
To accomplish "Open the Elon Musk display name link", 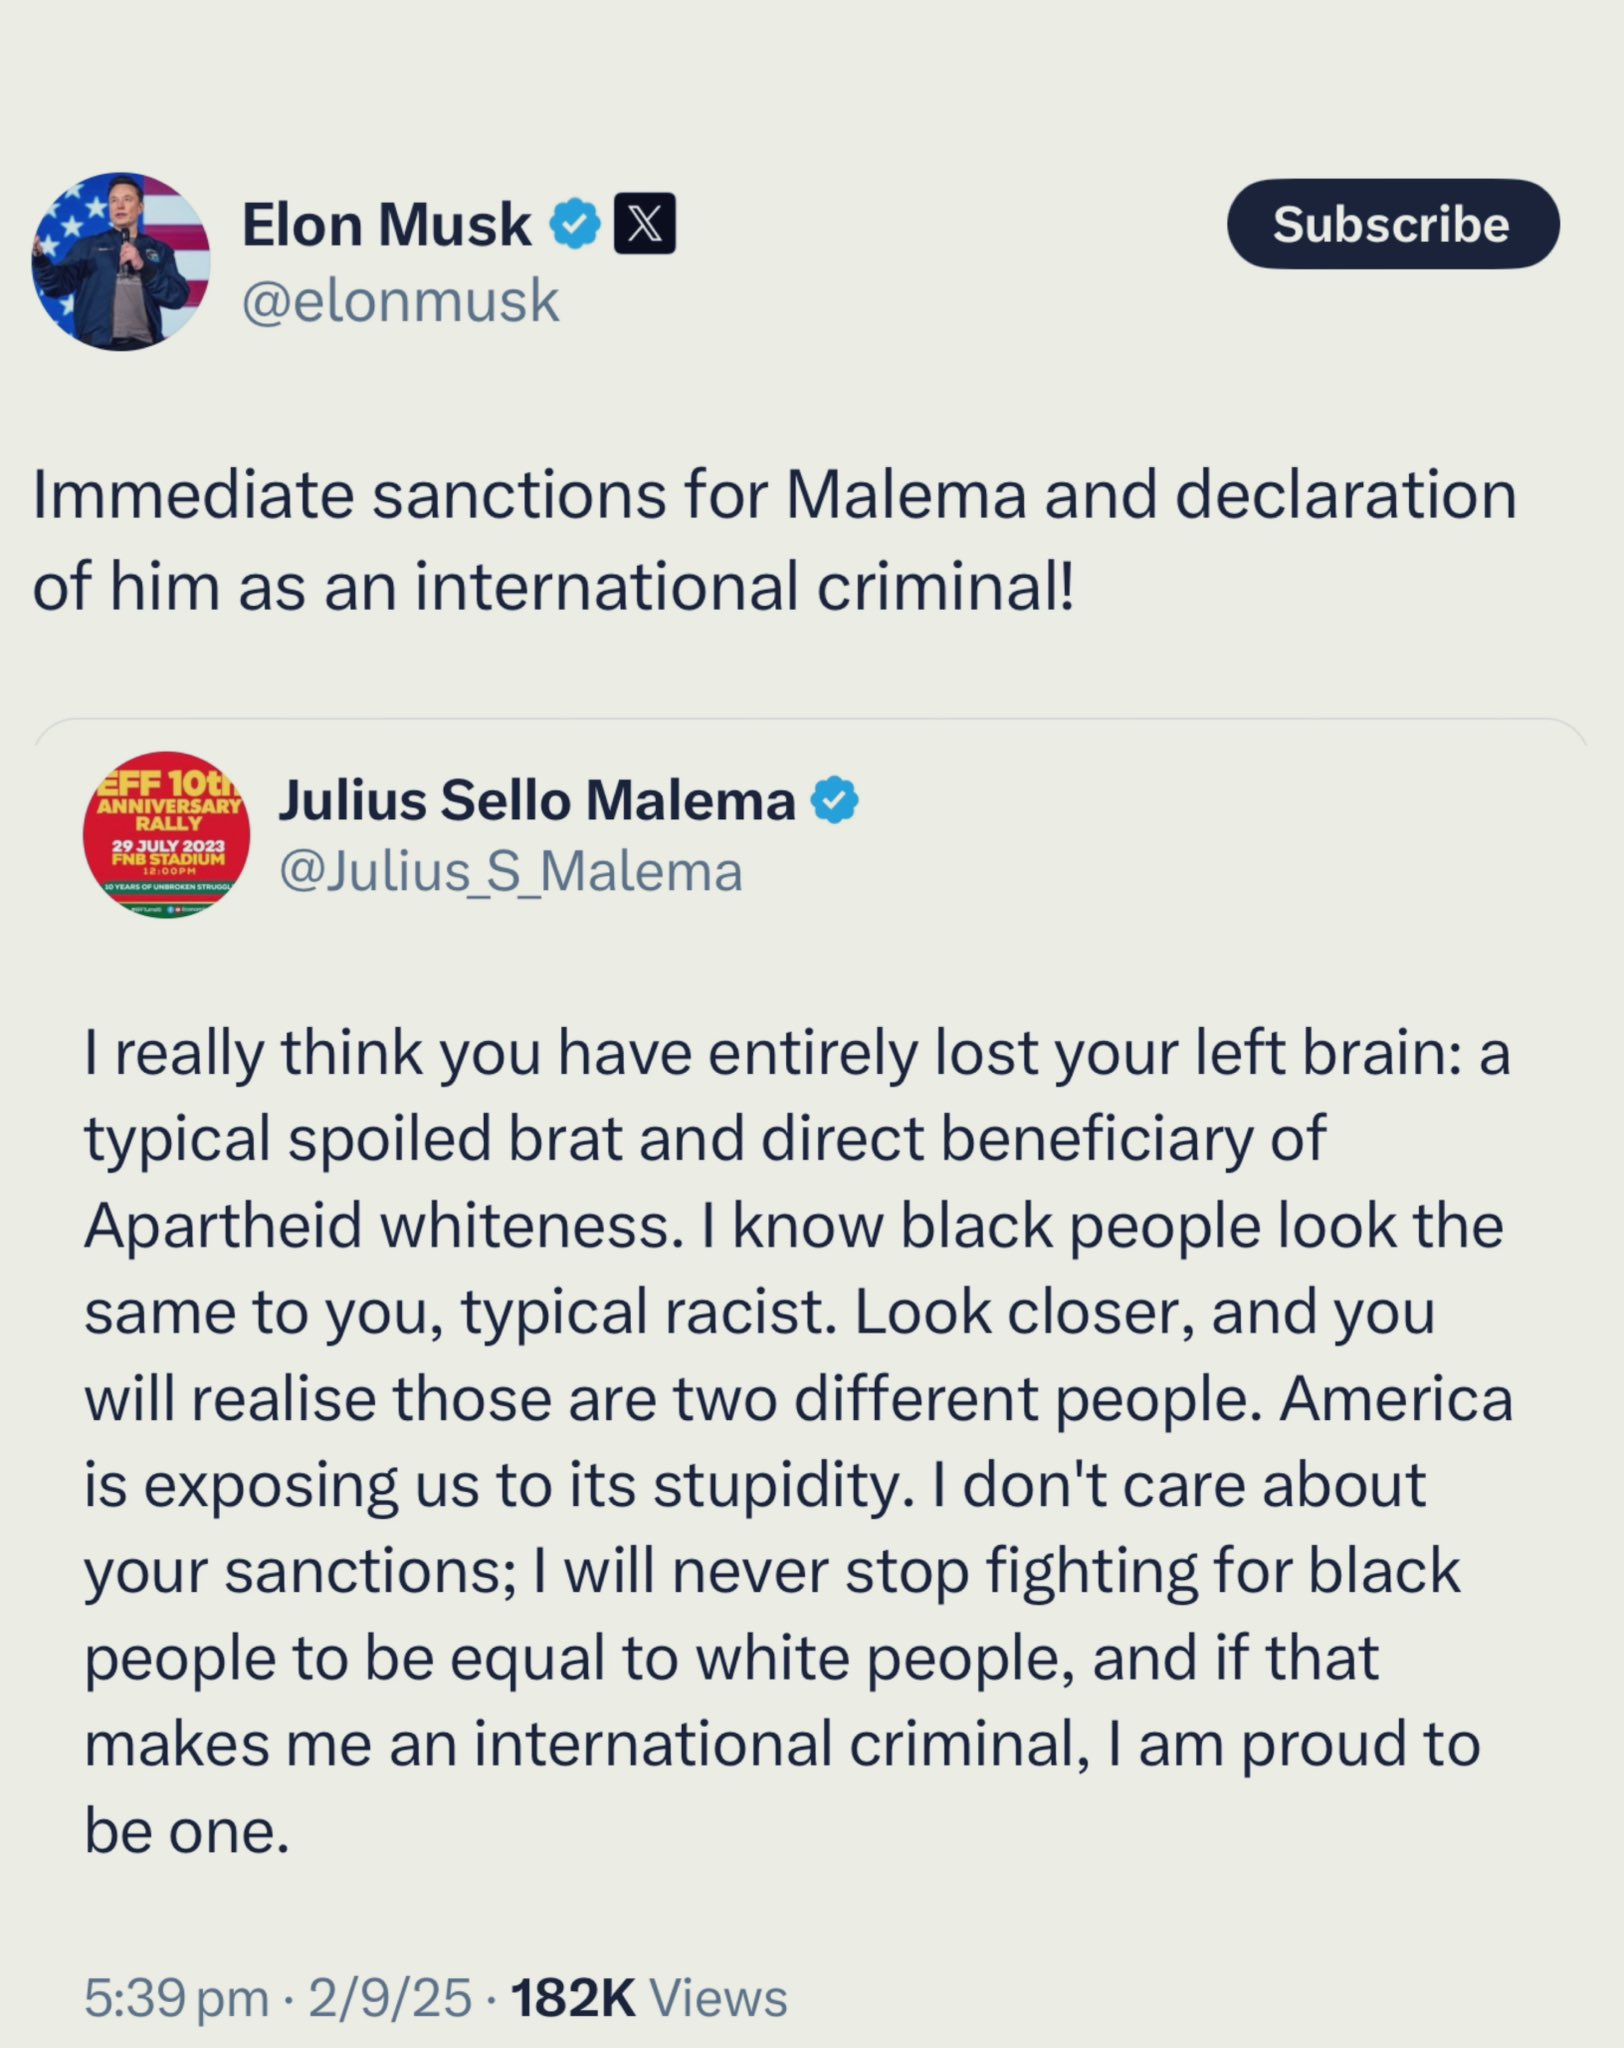I will tap(386, 224).
